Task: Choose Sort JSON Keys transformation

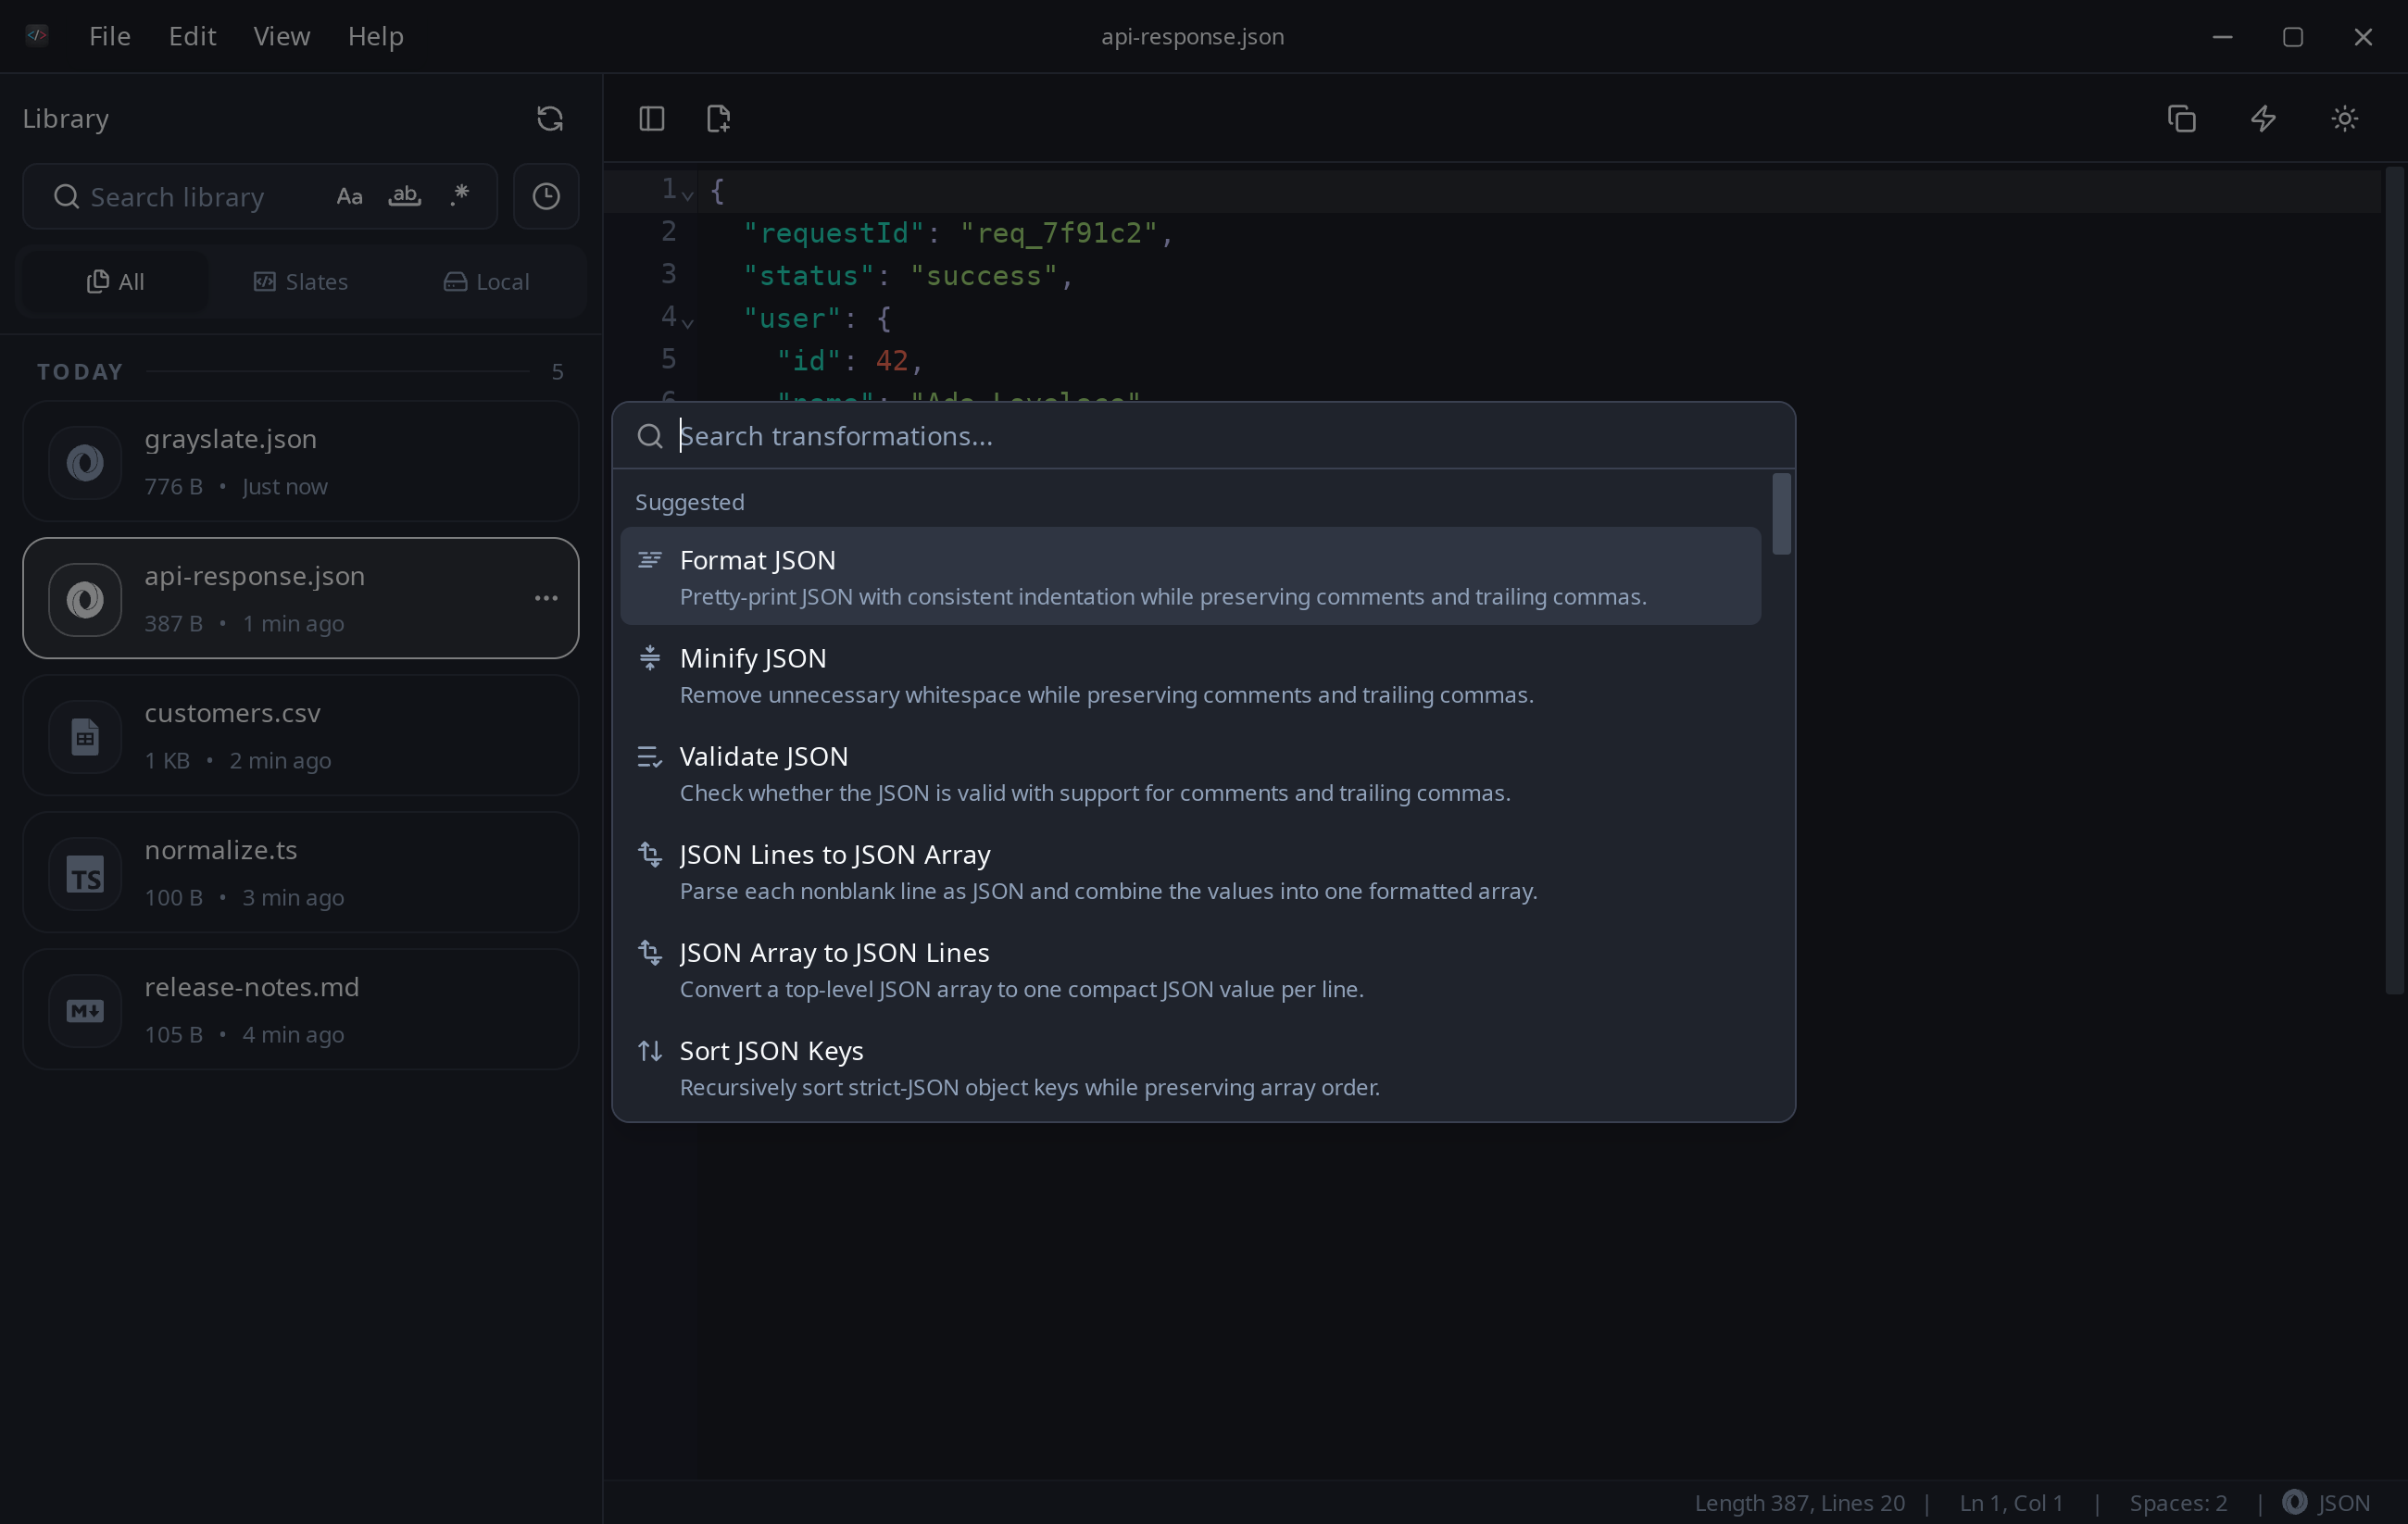Action: [1190, 1067]
